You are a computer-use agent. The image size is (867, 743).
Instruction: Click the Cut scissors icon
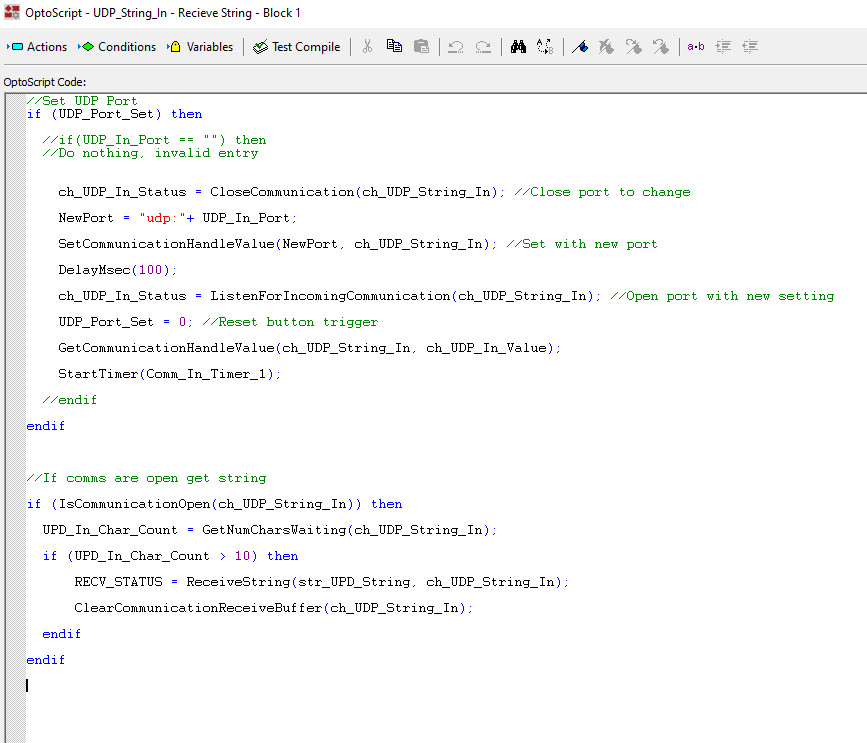pyautogui.click(x=367, y=46)
